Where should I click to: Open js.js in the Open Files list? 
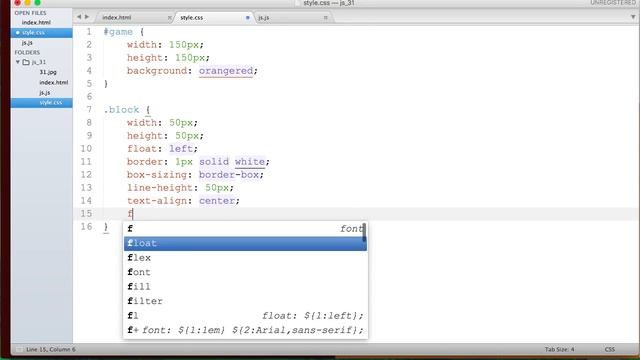(x=27, y=42)
